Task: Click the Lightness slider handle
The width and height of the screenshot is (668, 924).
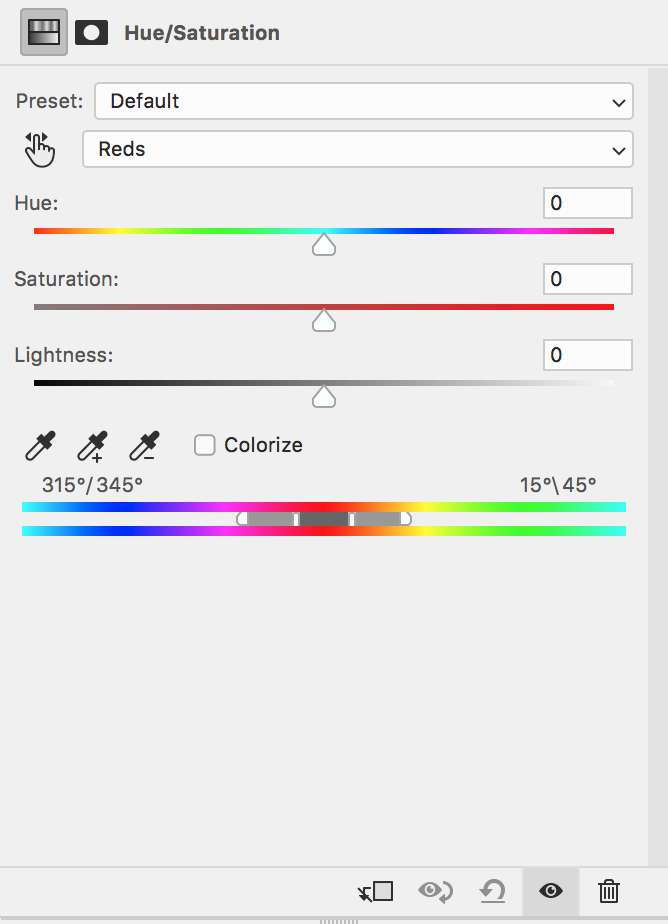Action: pyautogui.click(x=323, y=397)
